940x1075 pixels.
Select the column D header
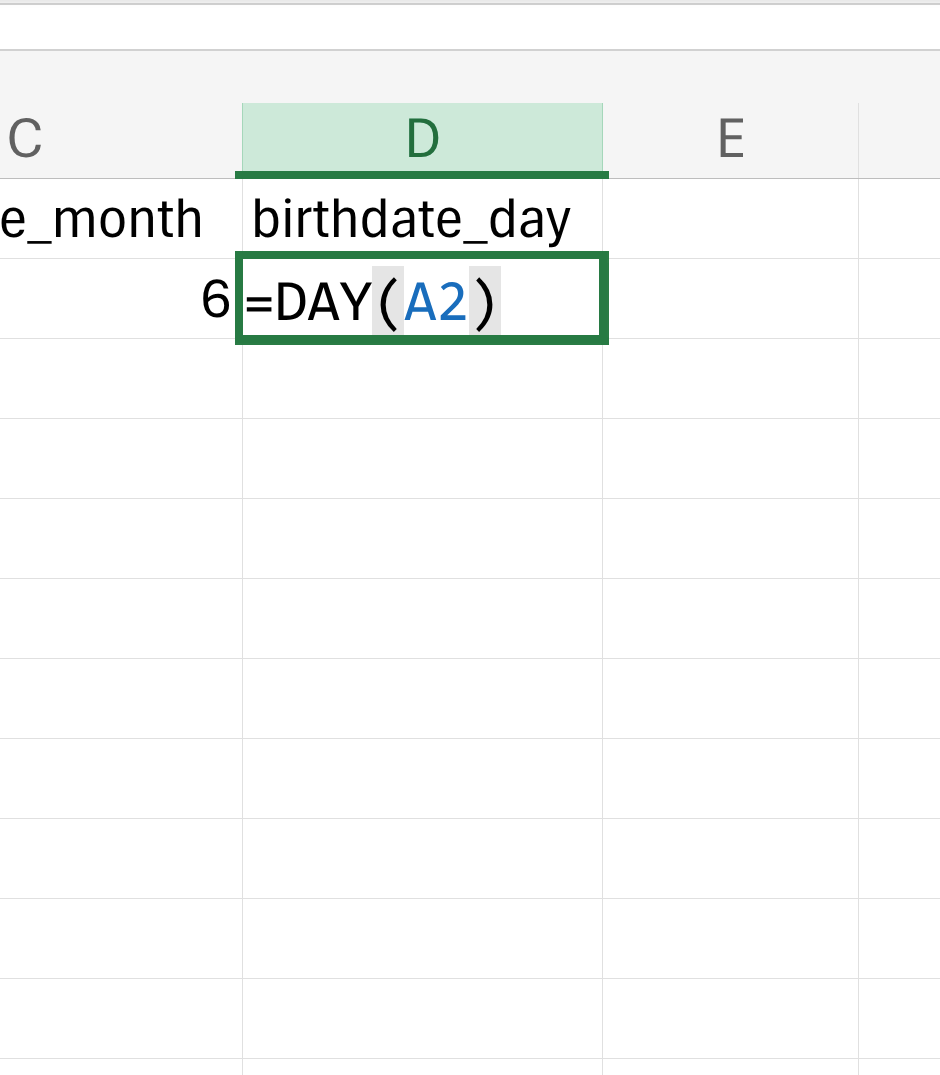coord(422,141)
